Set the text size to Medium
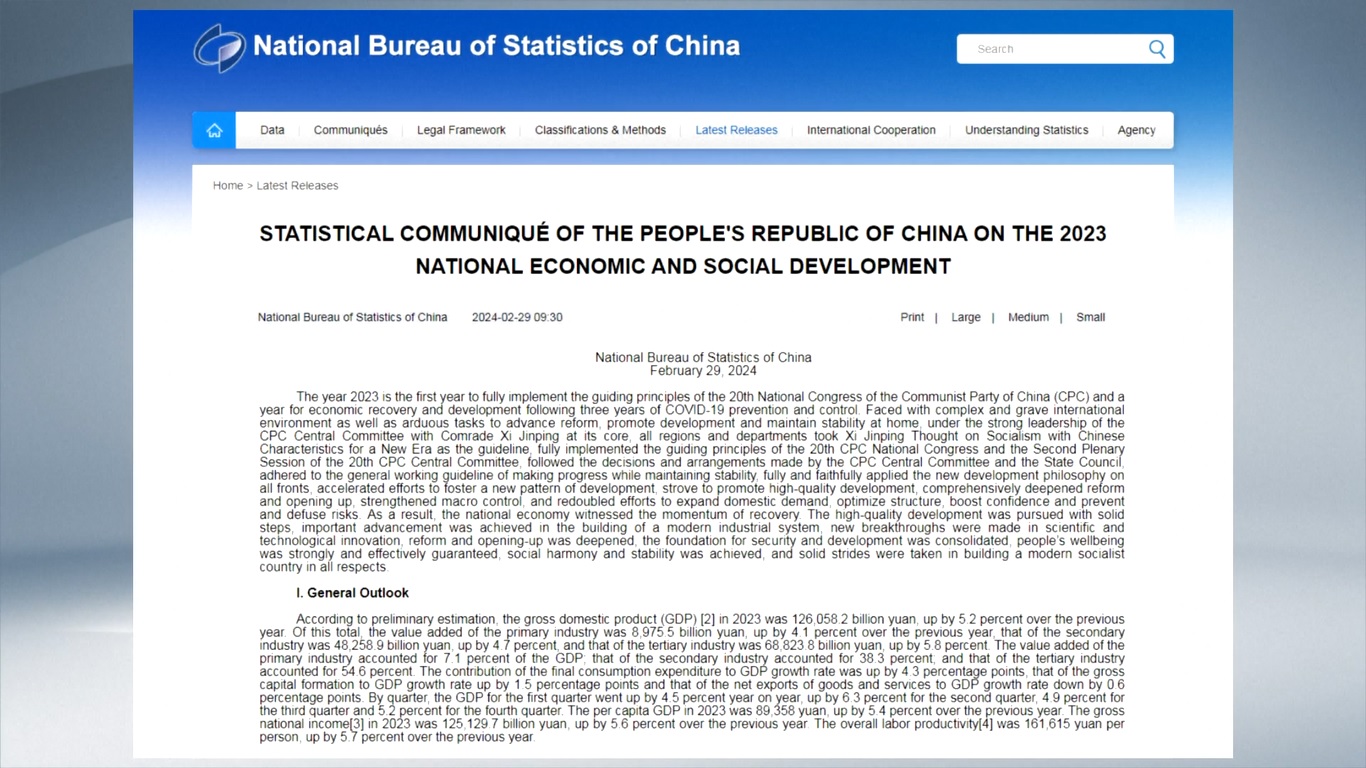 (x=1028, y=317)
